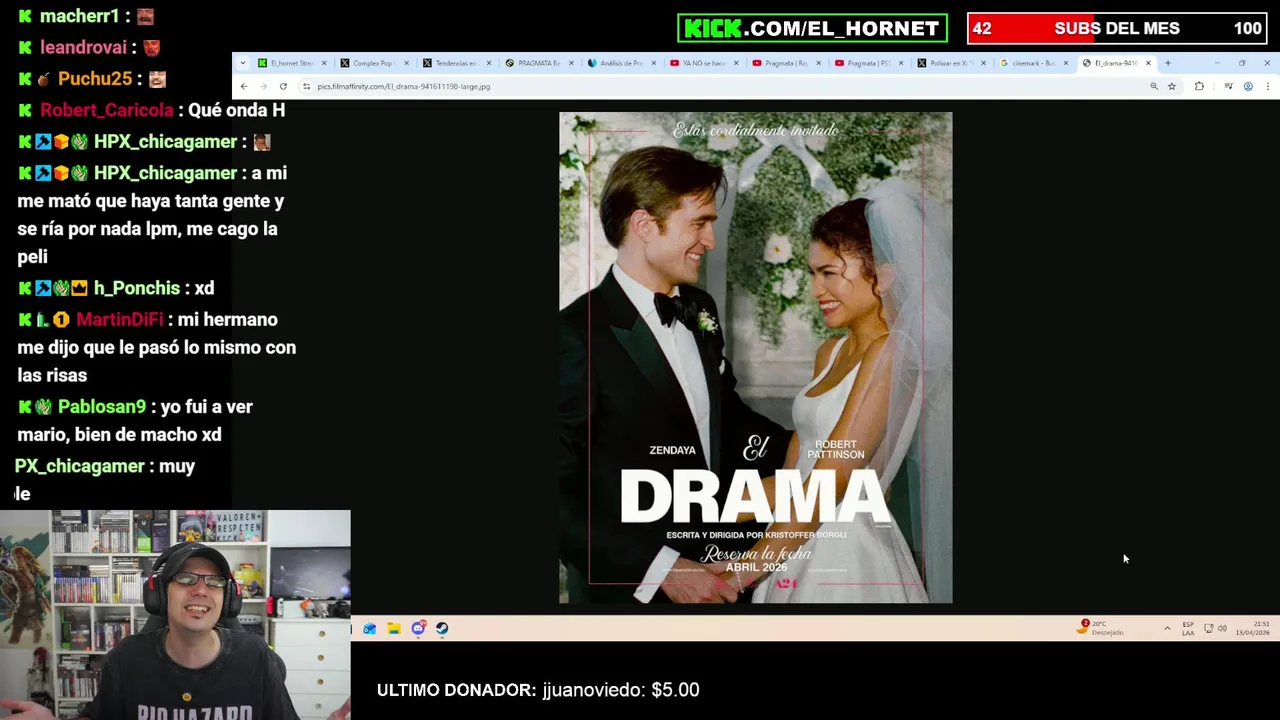Click chat username macherr1

pos(79,16)
